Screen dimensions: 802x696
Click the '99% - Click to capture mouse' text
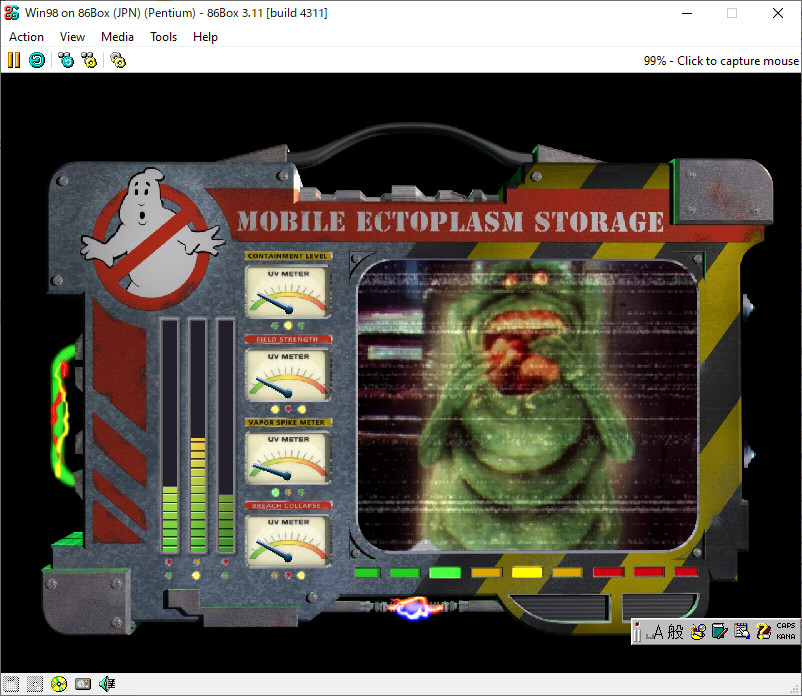tap(721, 61)
